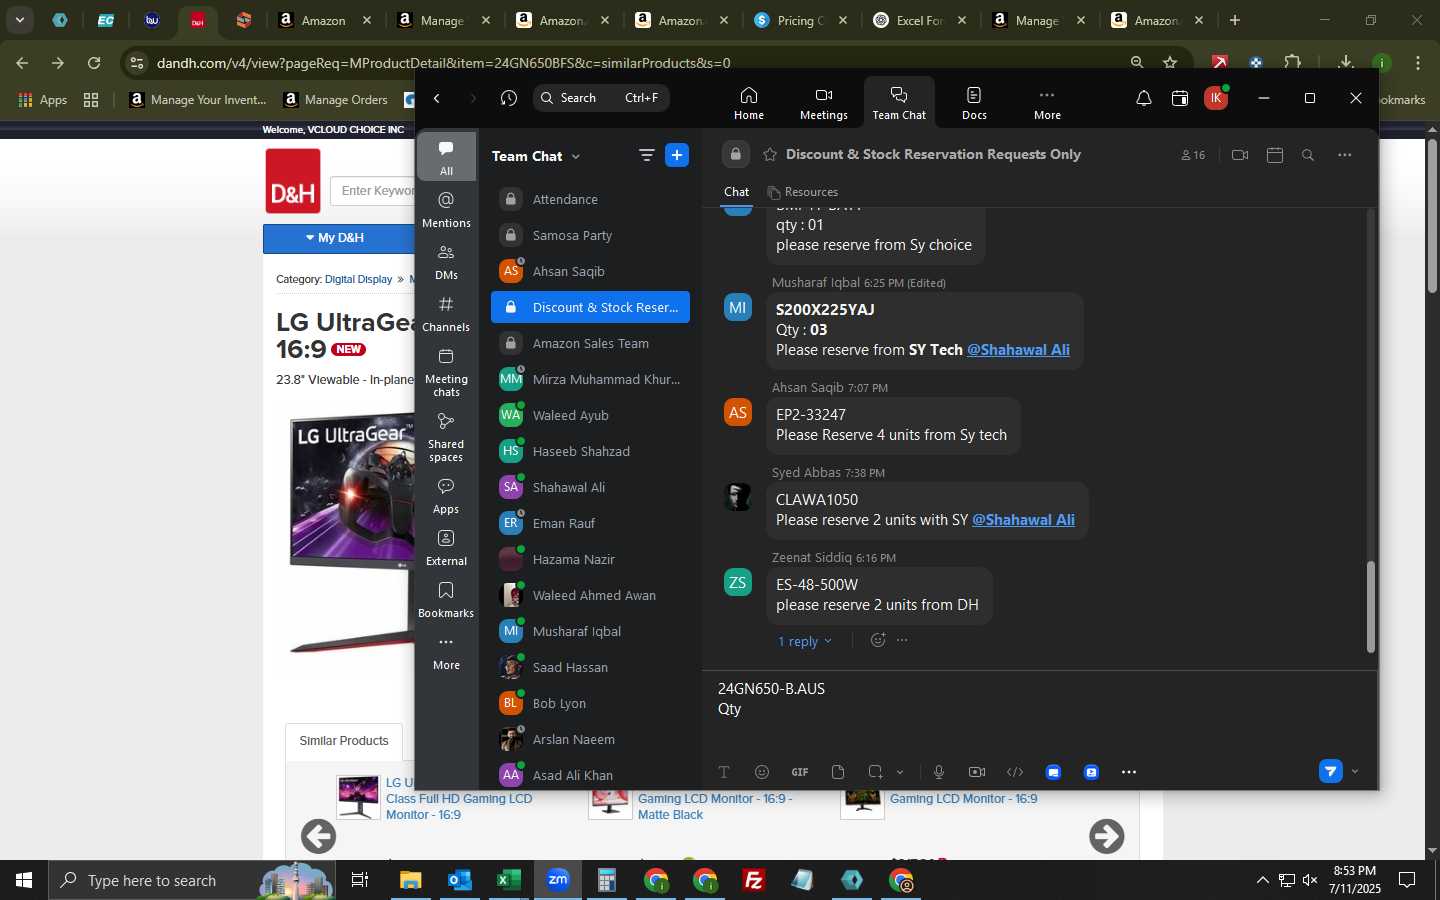Open the emoji picker
The image size is (1440, 900).
point(762,772)
